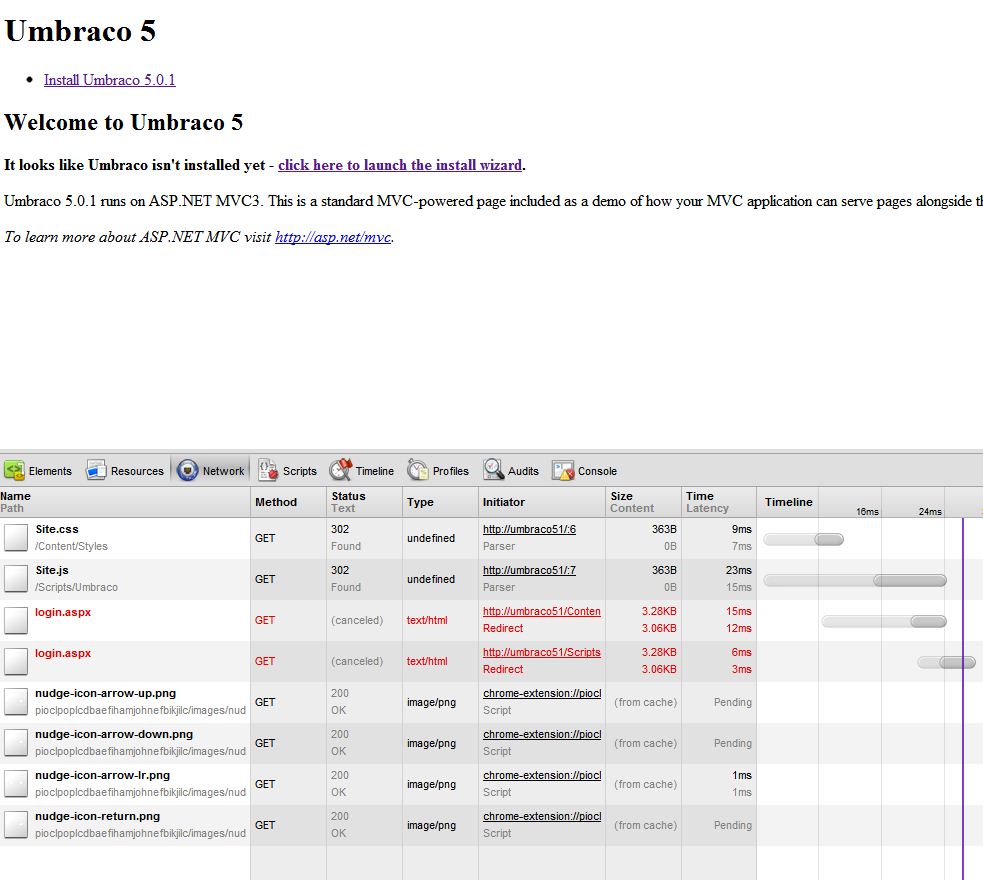Click the 9ms time value
The height and width of the screenshot is (880, 983).
pyautogui.click(x=742, y=529)
